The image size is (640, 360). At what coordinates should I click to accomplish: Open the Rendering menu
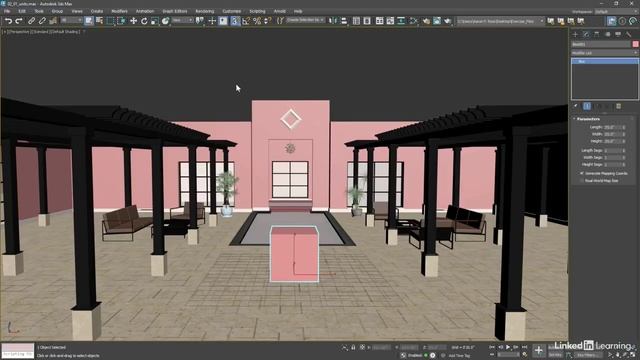[204, 11]
